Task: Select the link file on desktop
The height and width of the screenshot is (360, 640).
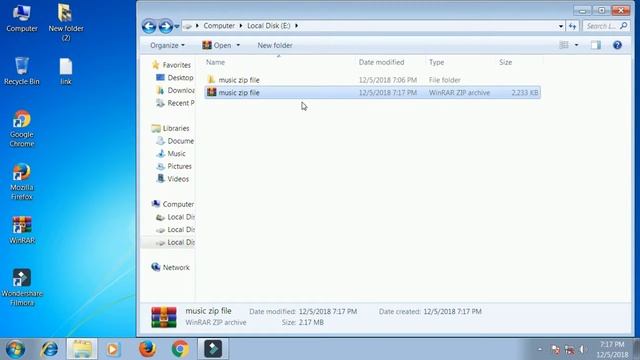Action: coord(65,71)
